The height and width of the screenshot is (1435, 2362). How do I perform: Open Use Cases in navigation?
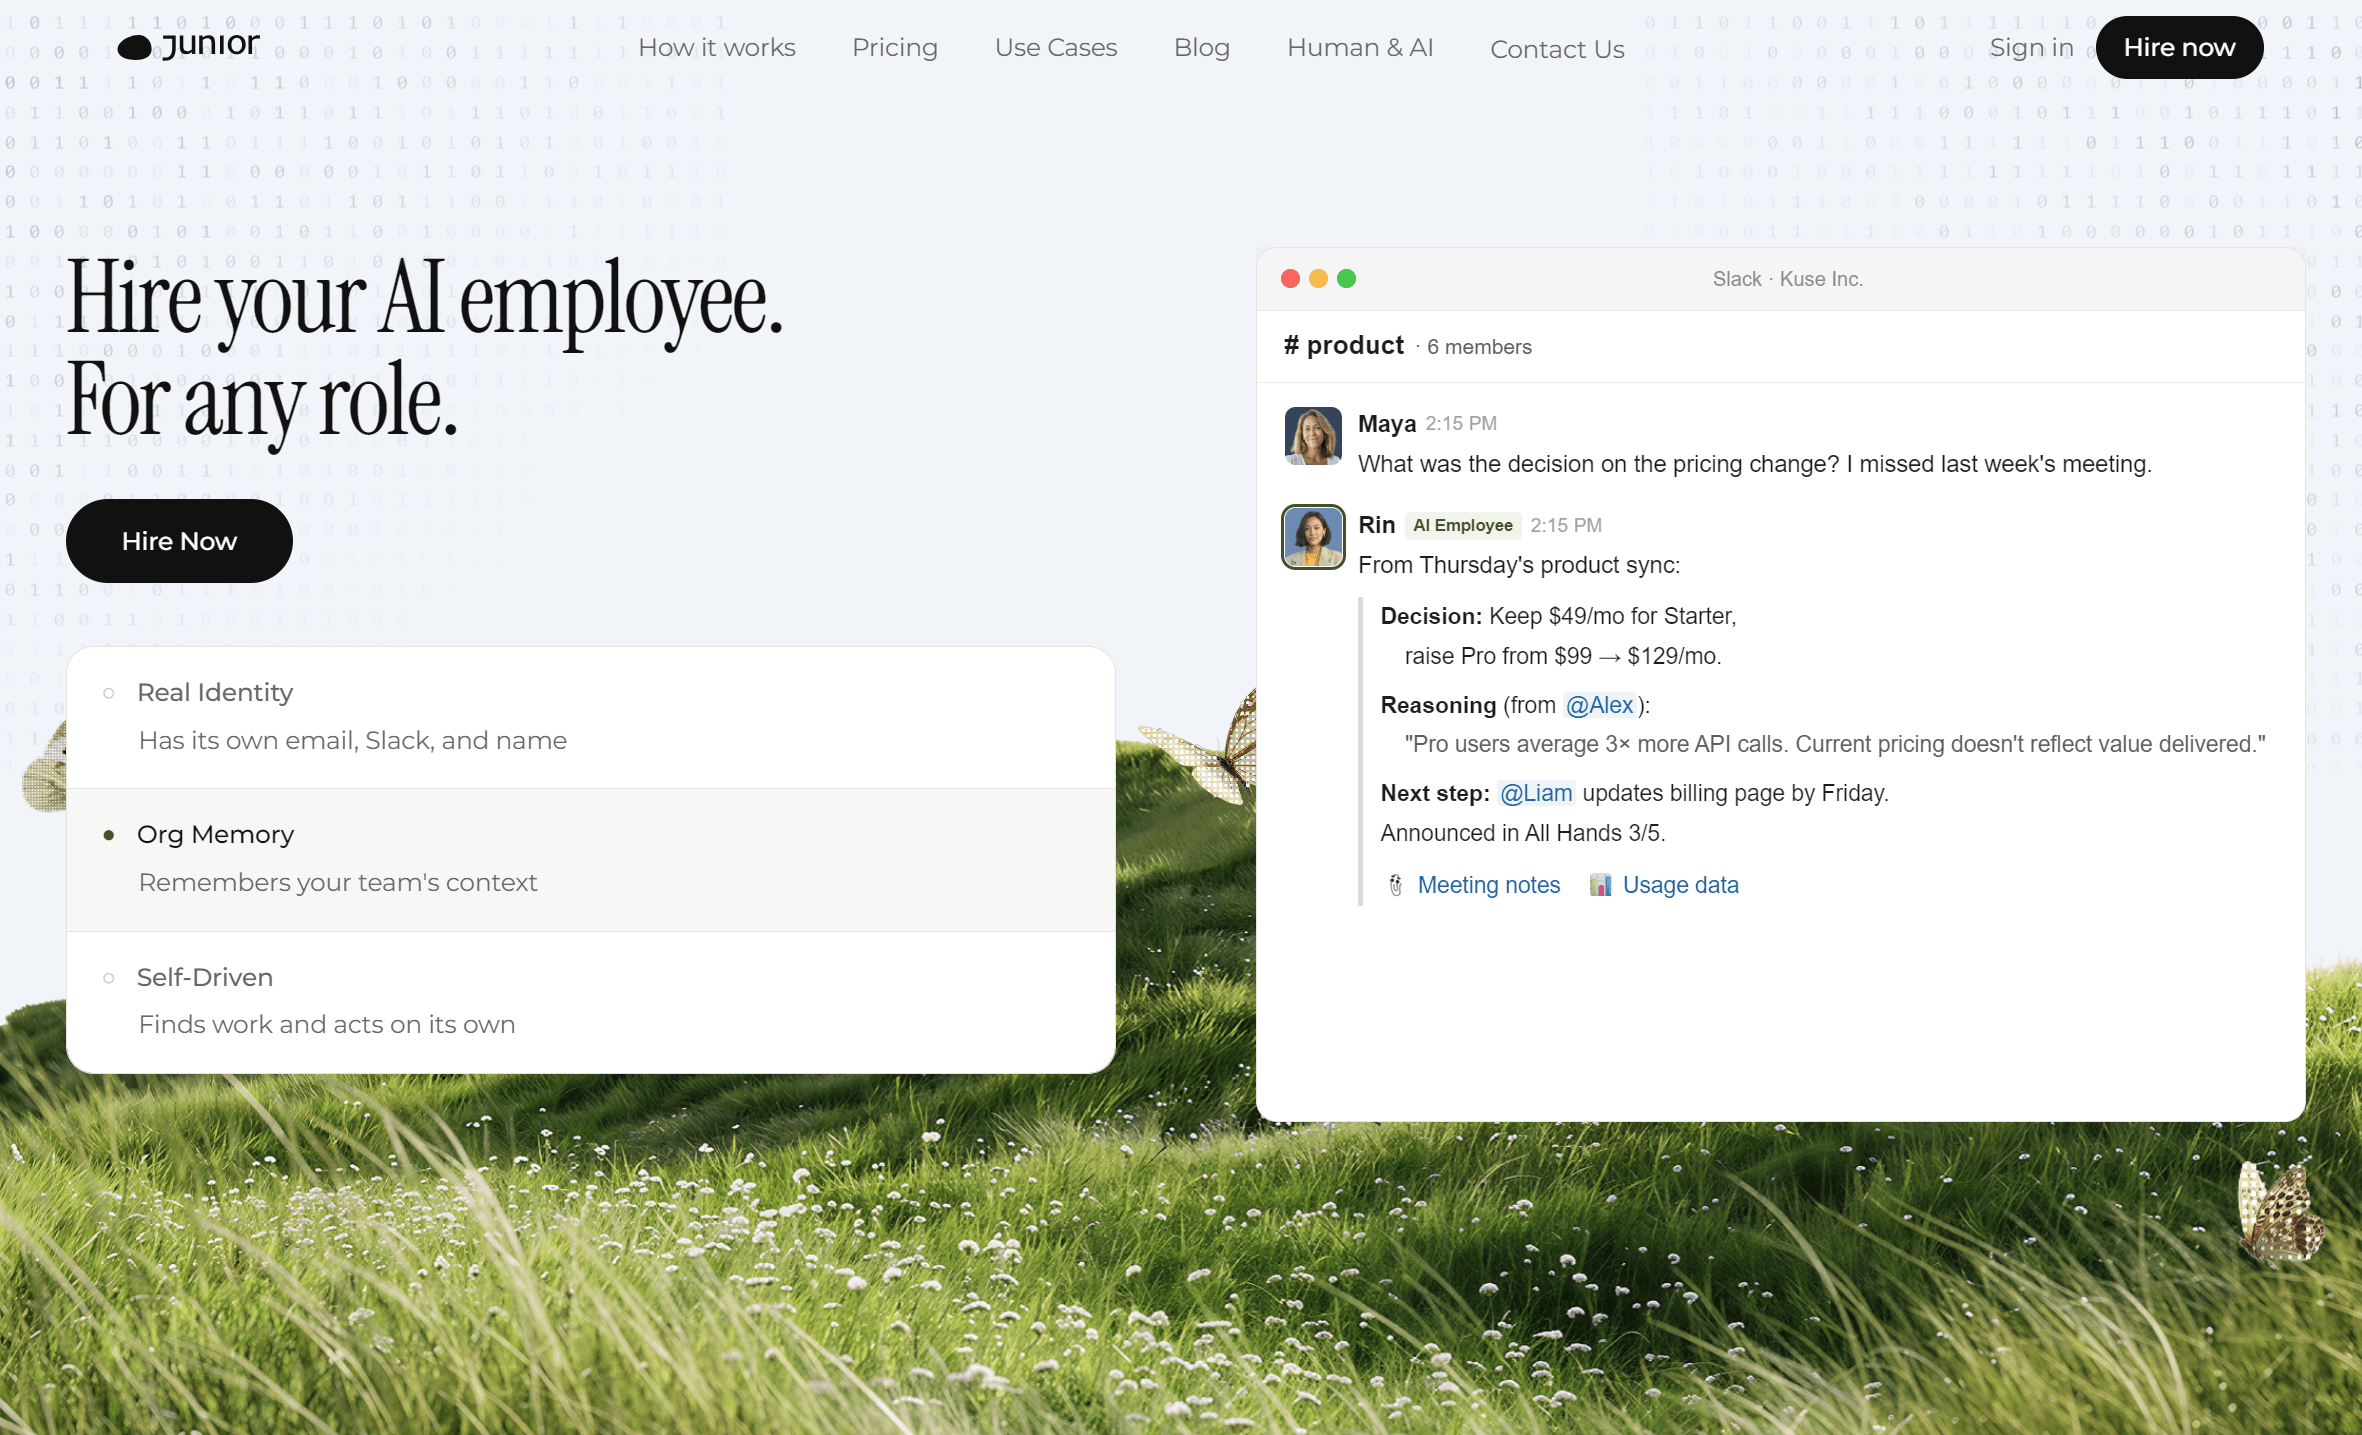[x=1055, y=47]
